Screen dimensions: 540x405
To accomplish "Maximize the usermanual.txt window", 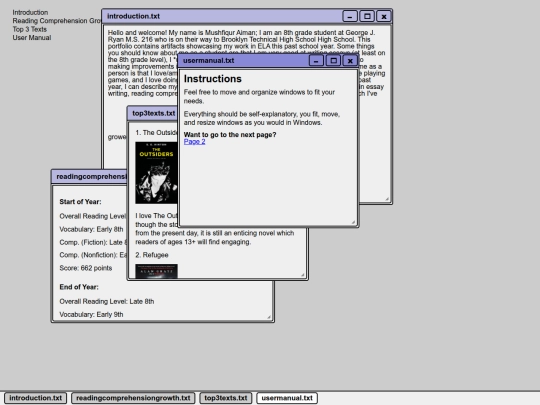I will 333,61.
